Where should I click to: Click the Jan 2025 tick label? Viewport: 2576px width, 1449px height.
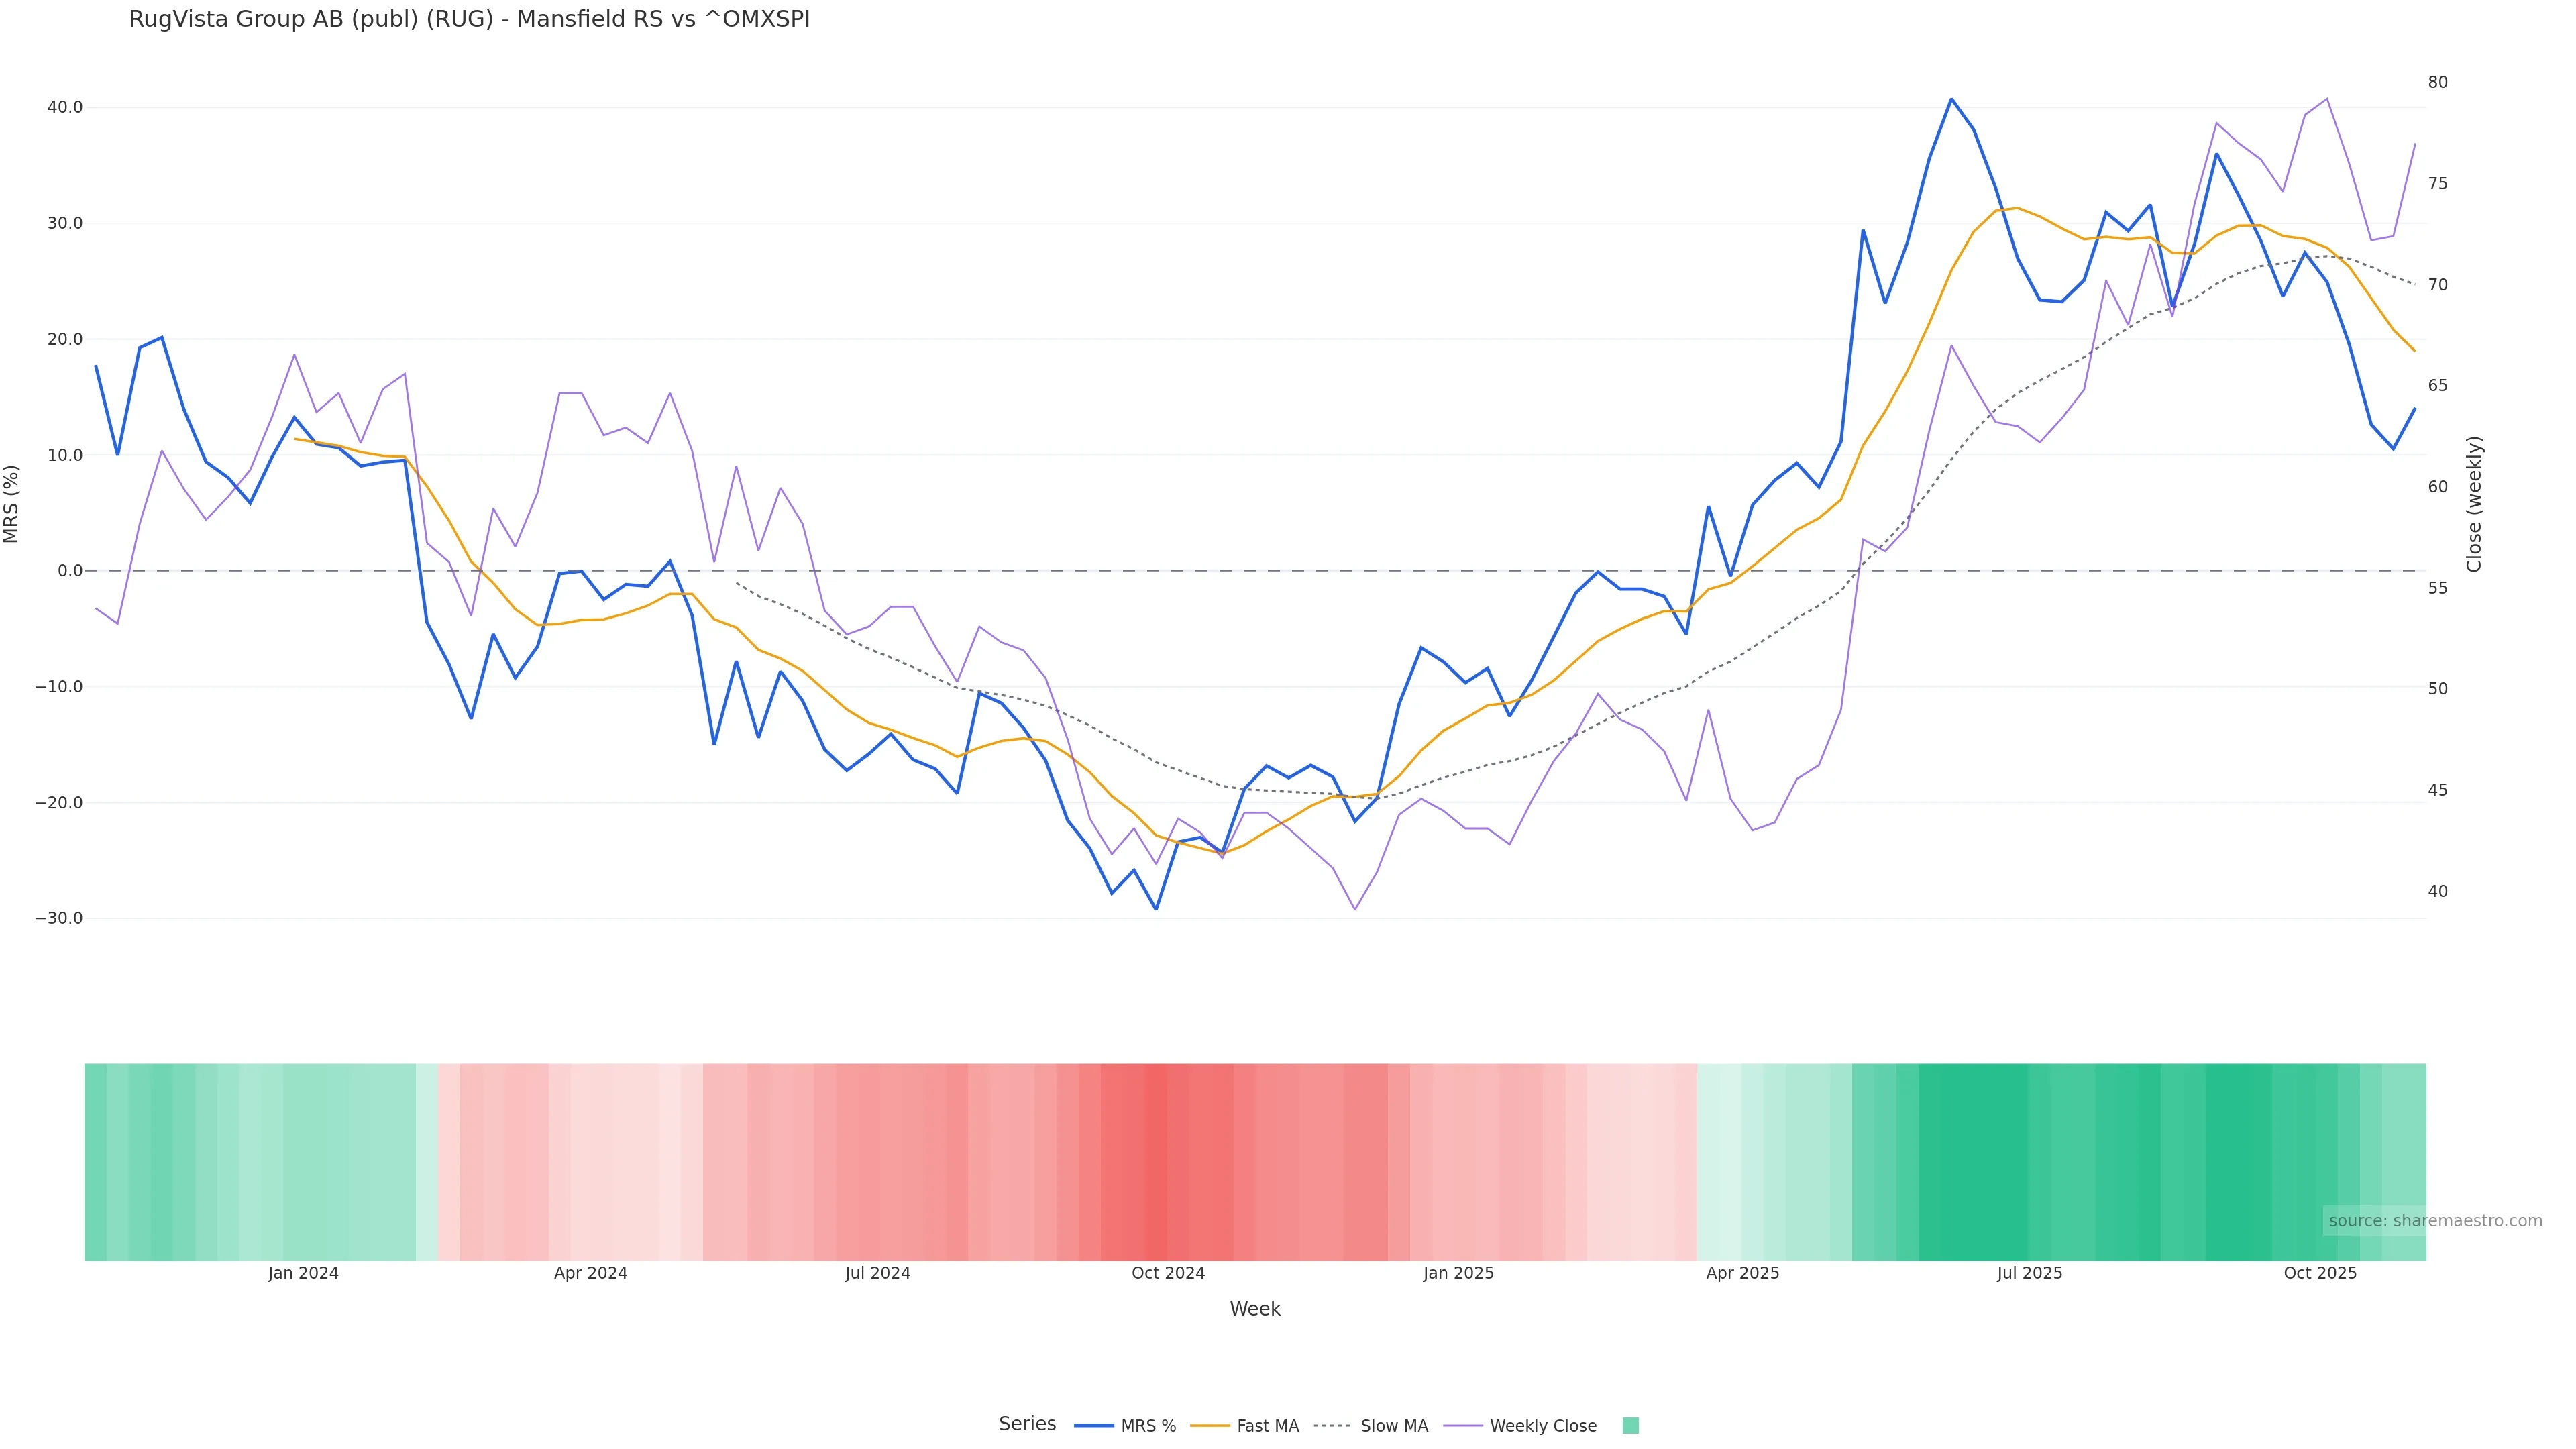pyautogui.click(x=1458, y=1274)
